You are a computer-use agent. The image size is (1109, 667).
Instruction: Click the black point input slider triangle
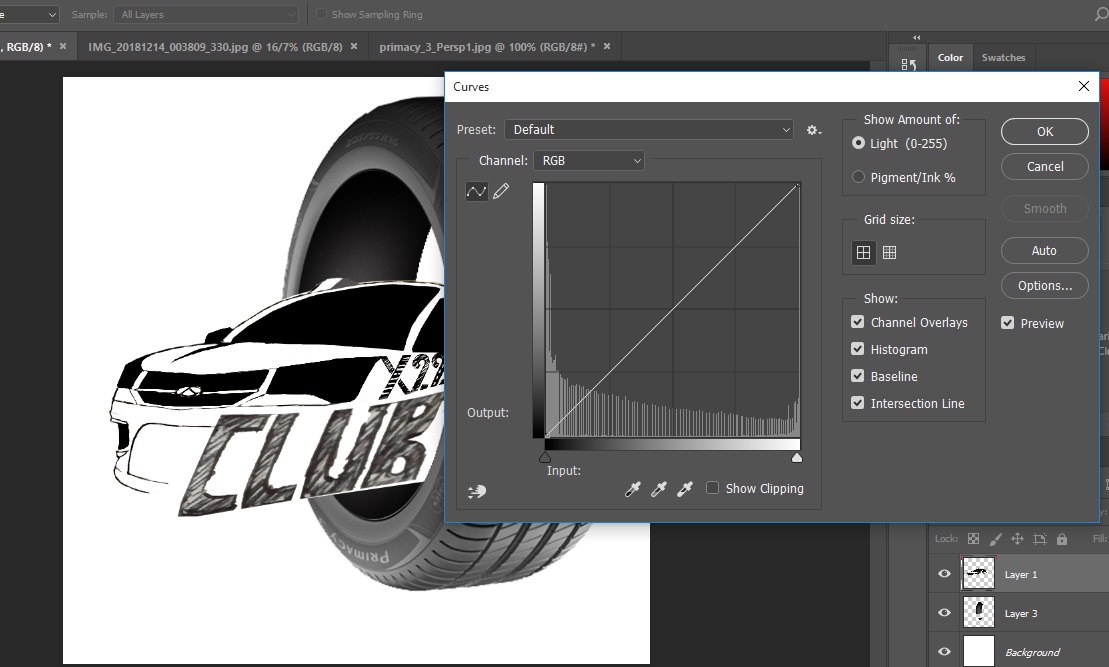tap(545, 458)
